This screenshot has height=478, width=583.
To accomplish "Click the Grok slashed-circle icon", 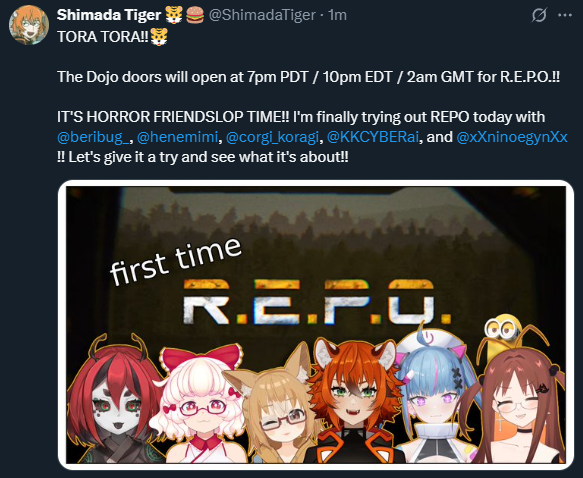I will [539, 15].
